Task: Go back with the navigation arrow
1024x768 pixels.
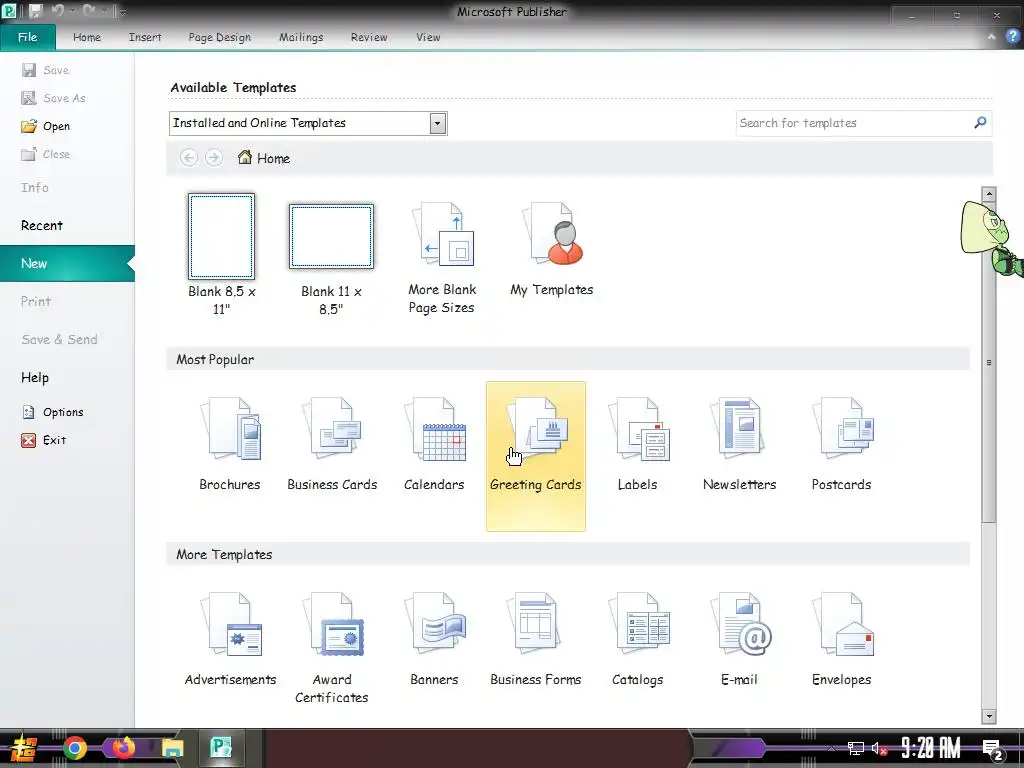Action: pyautogui.click(x=189, y=158)
